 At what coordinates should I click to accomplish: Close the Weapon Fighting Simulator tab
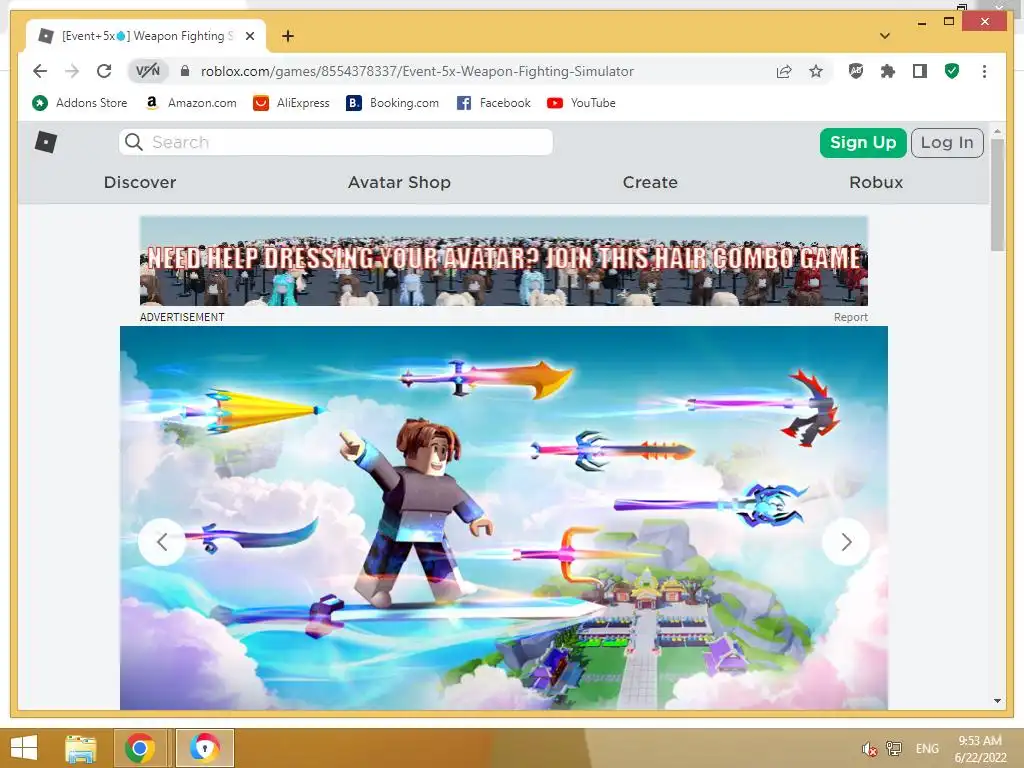tap(249, 36)
